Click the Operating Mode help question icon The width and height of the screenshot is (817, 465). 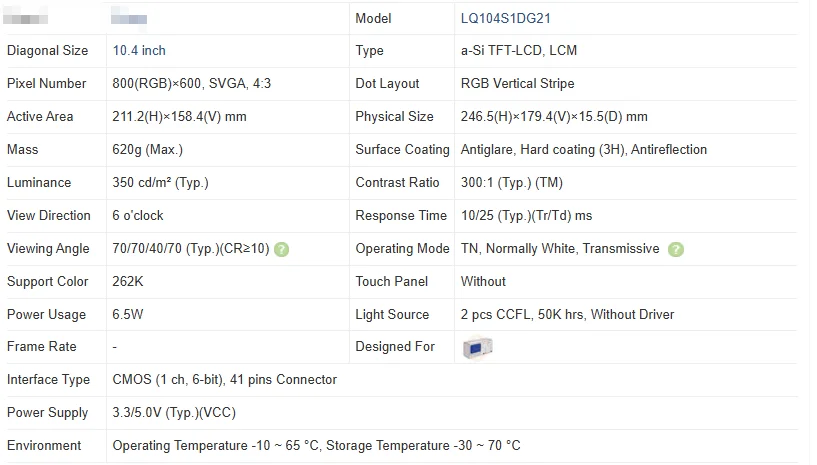tap(676, 250)
